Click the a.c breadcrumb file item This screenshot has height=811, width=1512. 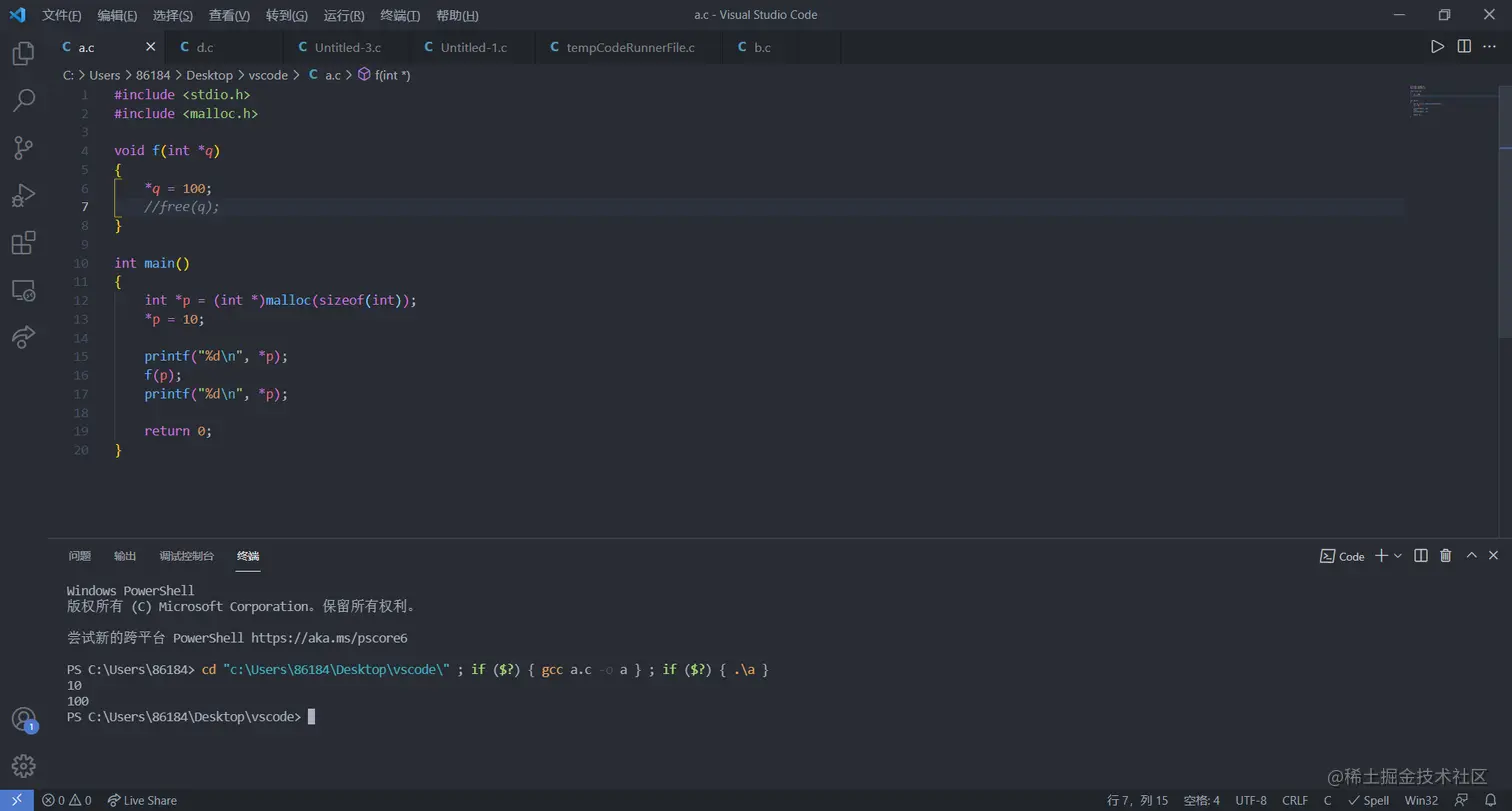pyautogui.click(x=324, y=75)
